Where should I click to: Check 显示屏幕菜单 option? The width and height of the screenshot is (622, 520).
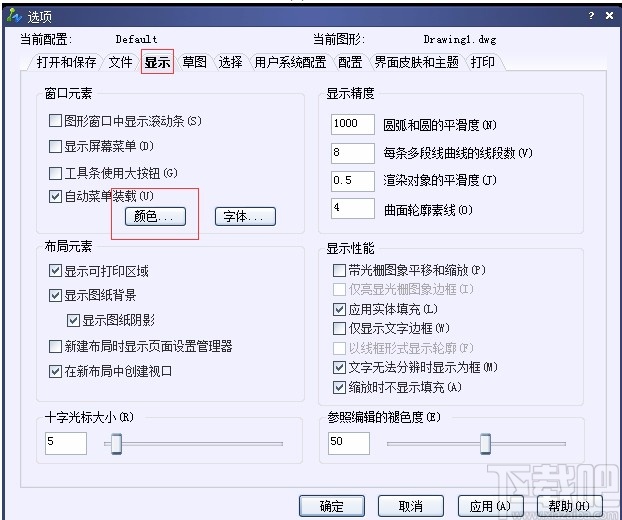coord(55,146)
